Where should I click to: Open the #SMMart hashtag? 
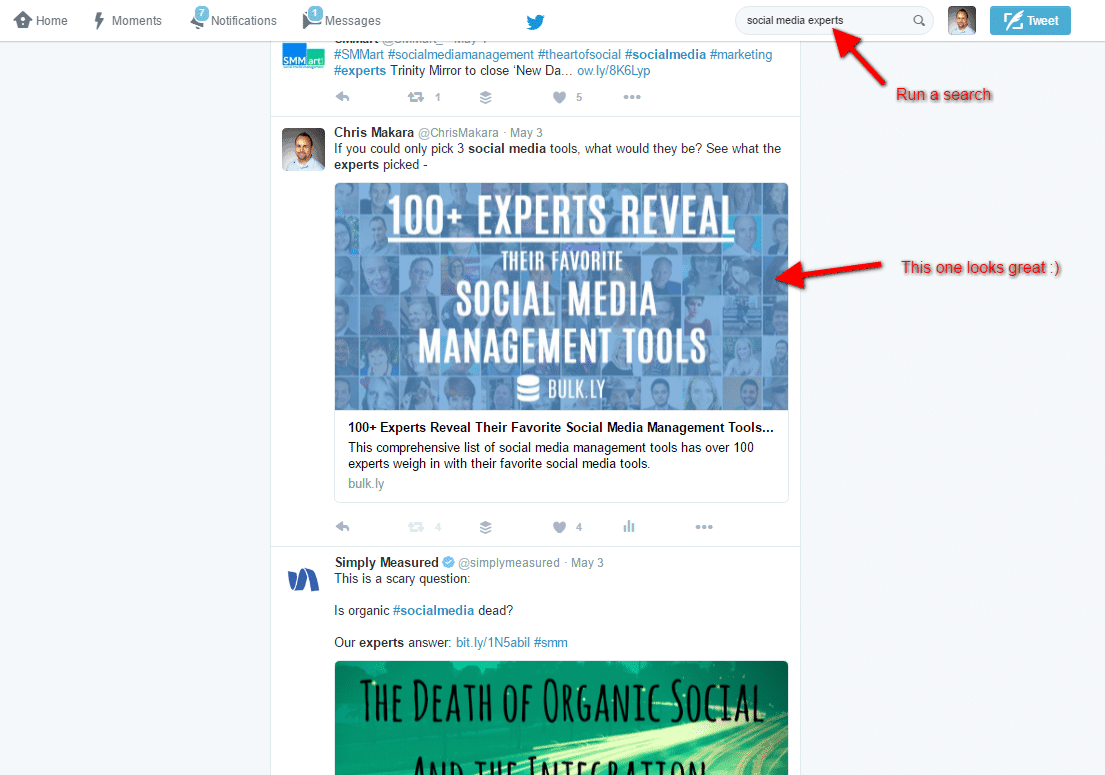pyautogui.click(x=359, y=55)
